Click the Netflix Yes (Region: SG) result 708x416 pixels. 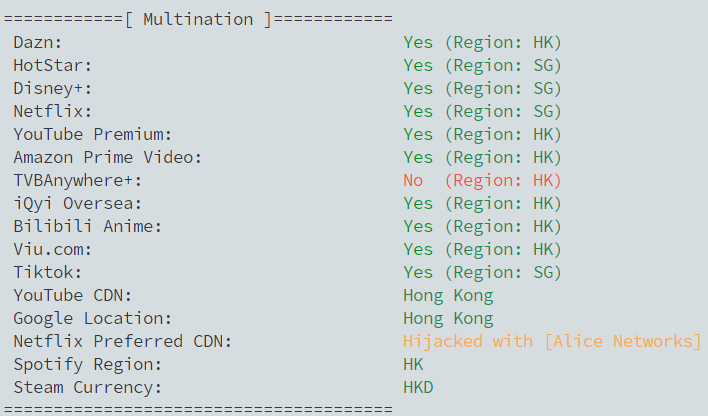coord(482,112)
